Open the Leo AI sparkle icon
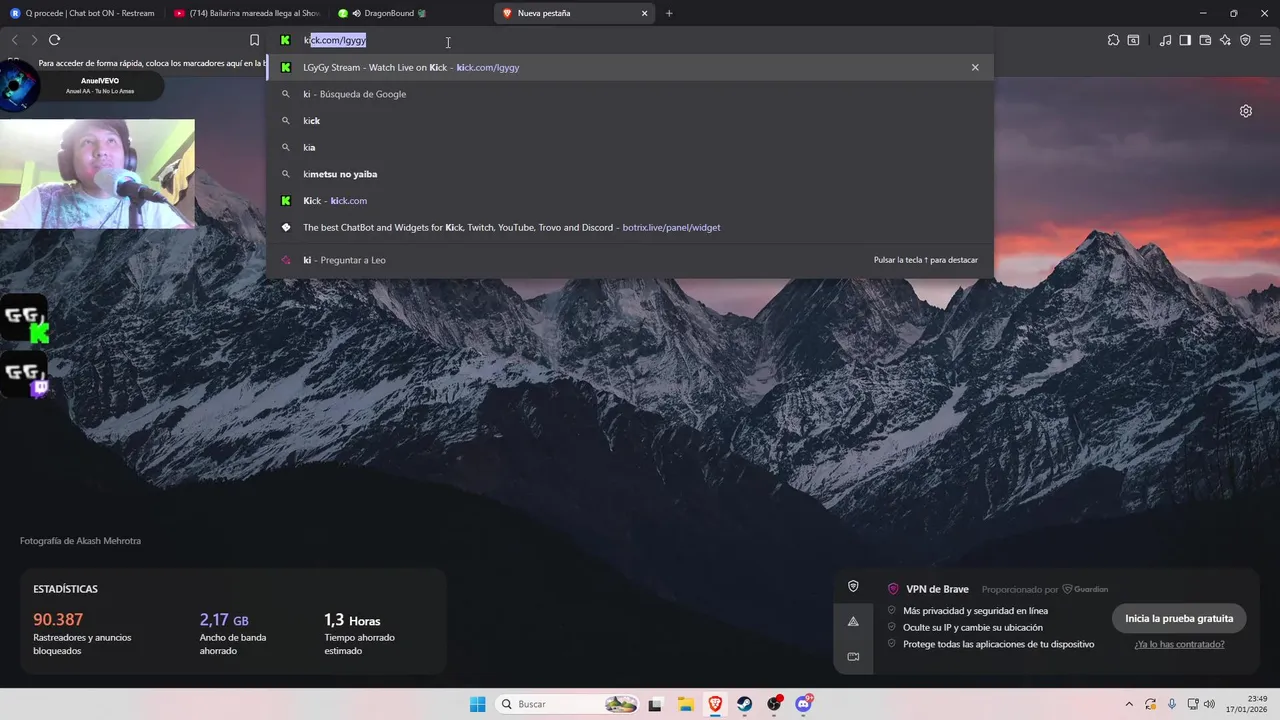This screenshot has height=720, width=1280. point(1225,40)
